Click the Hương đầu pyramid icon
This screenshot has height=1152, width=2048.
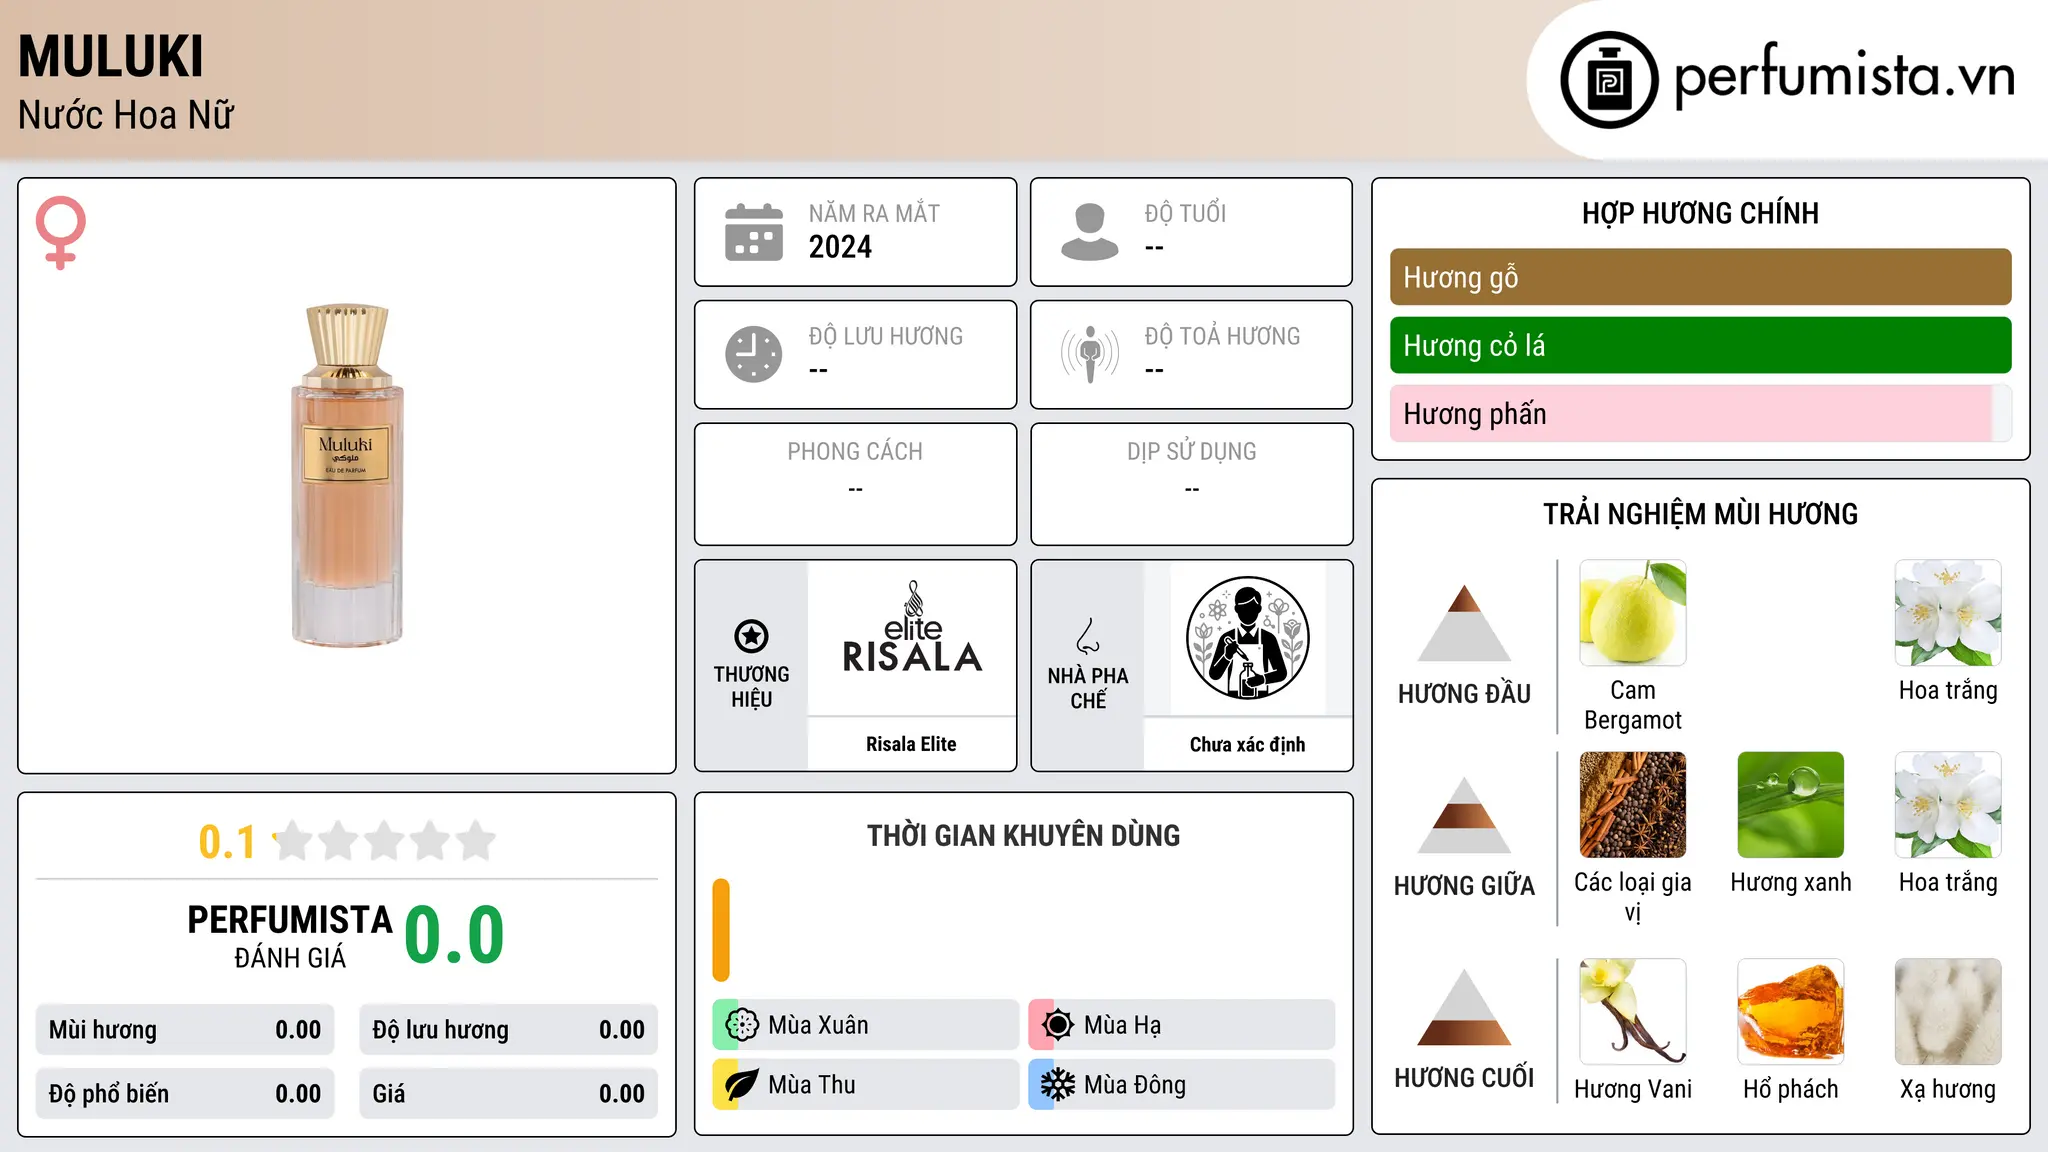tap(1464, 623)
